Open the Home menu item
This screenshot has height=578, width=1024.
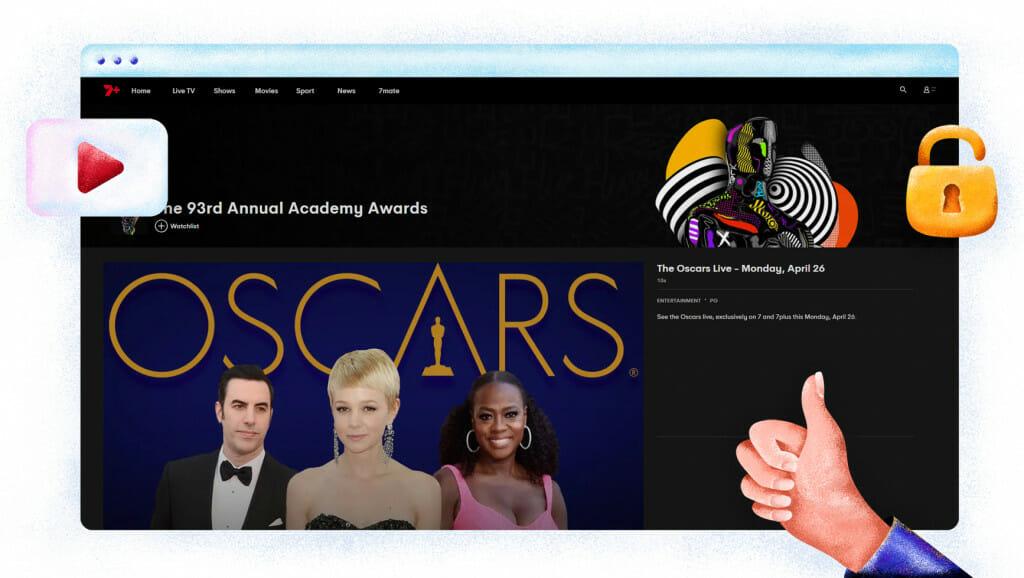pos(140,91)
